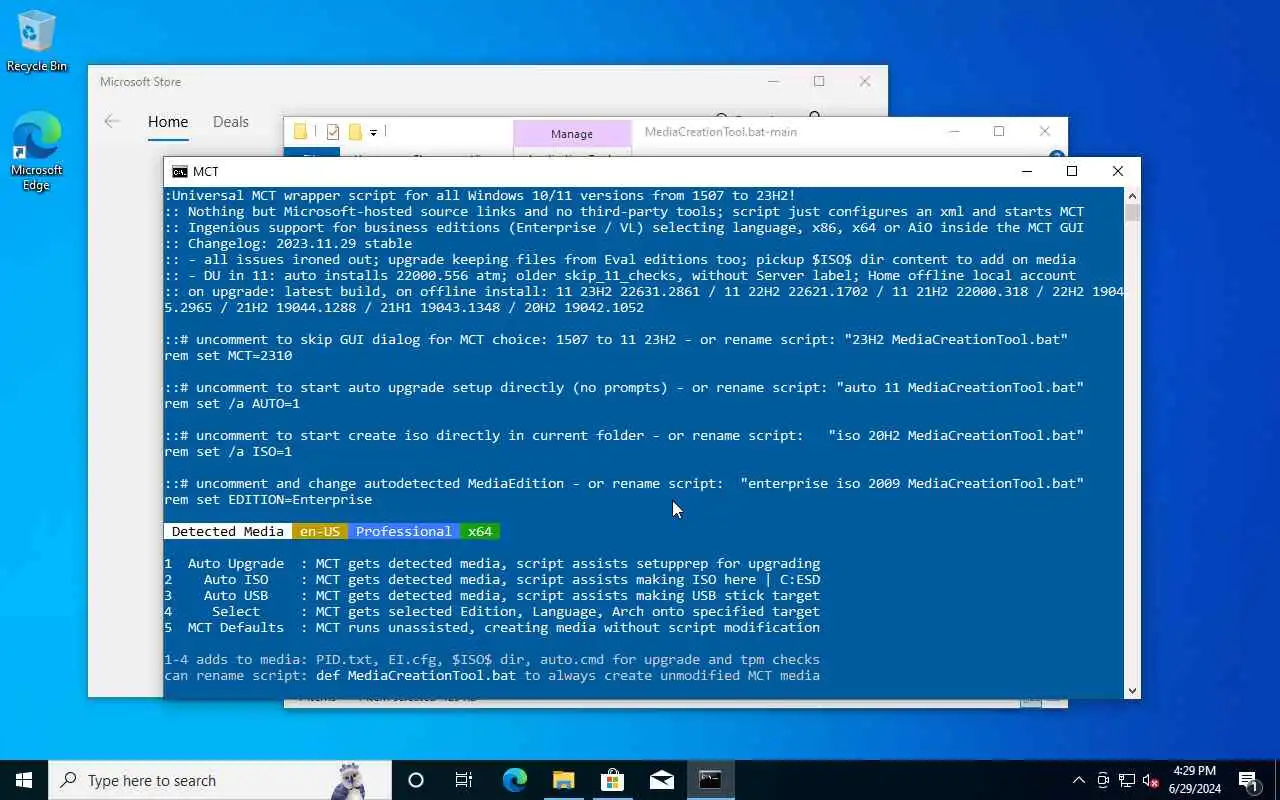
Task: Click the Meet Now camera tray icon
Action: tap(1103, 781)
